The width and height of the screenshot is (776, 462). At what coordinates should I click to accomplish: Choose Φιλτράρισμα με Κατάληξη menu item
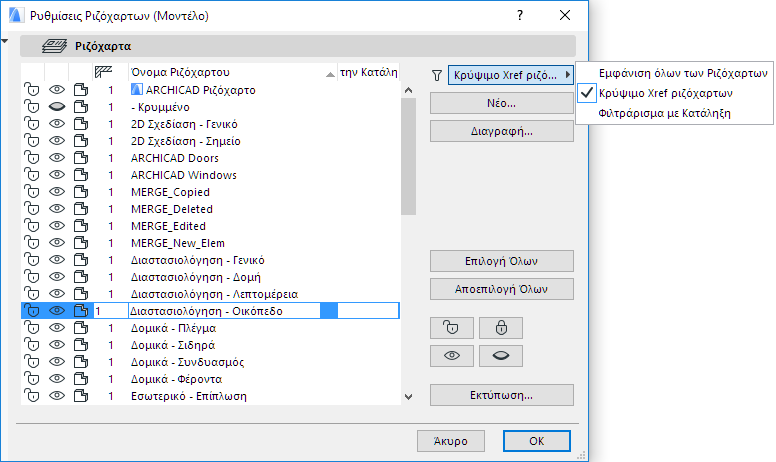coord(664,113)
